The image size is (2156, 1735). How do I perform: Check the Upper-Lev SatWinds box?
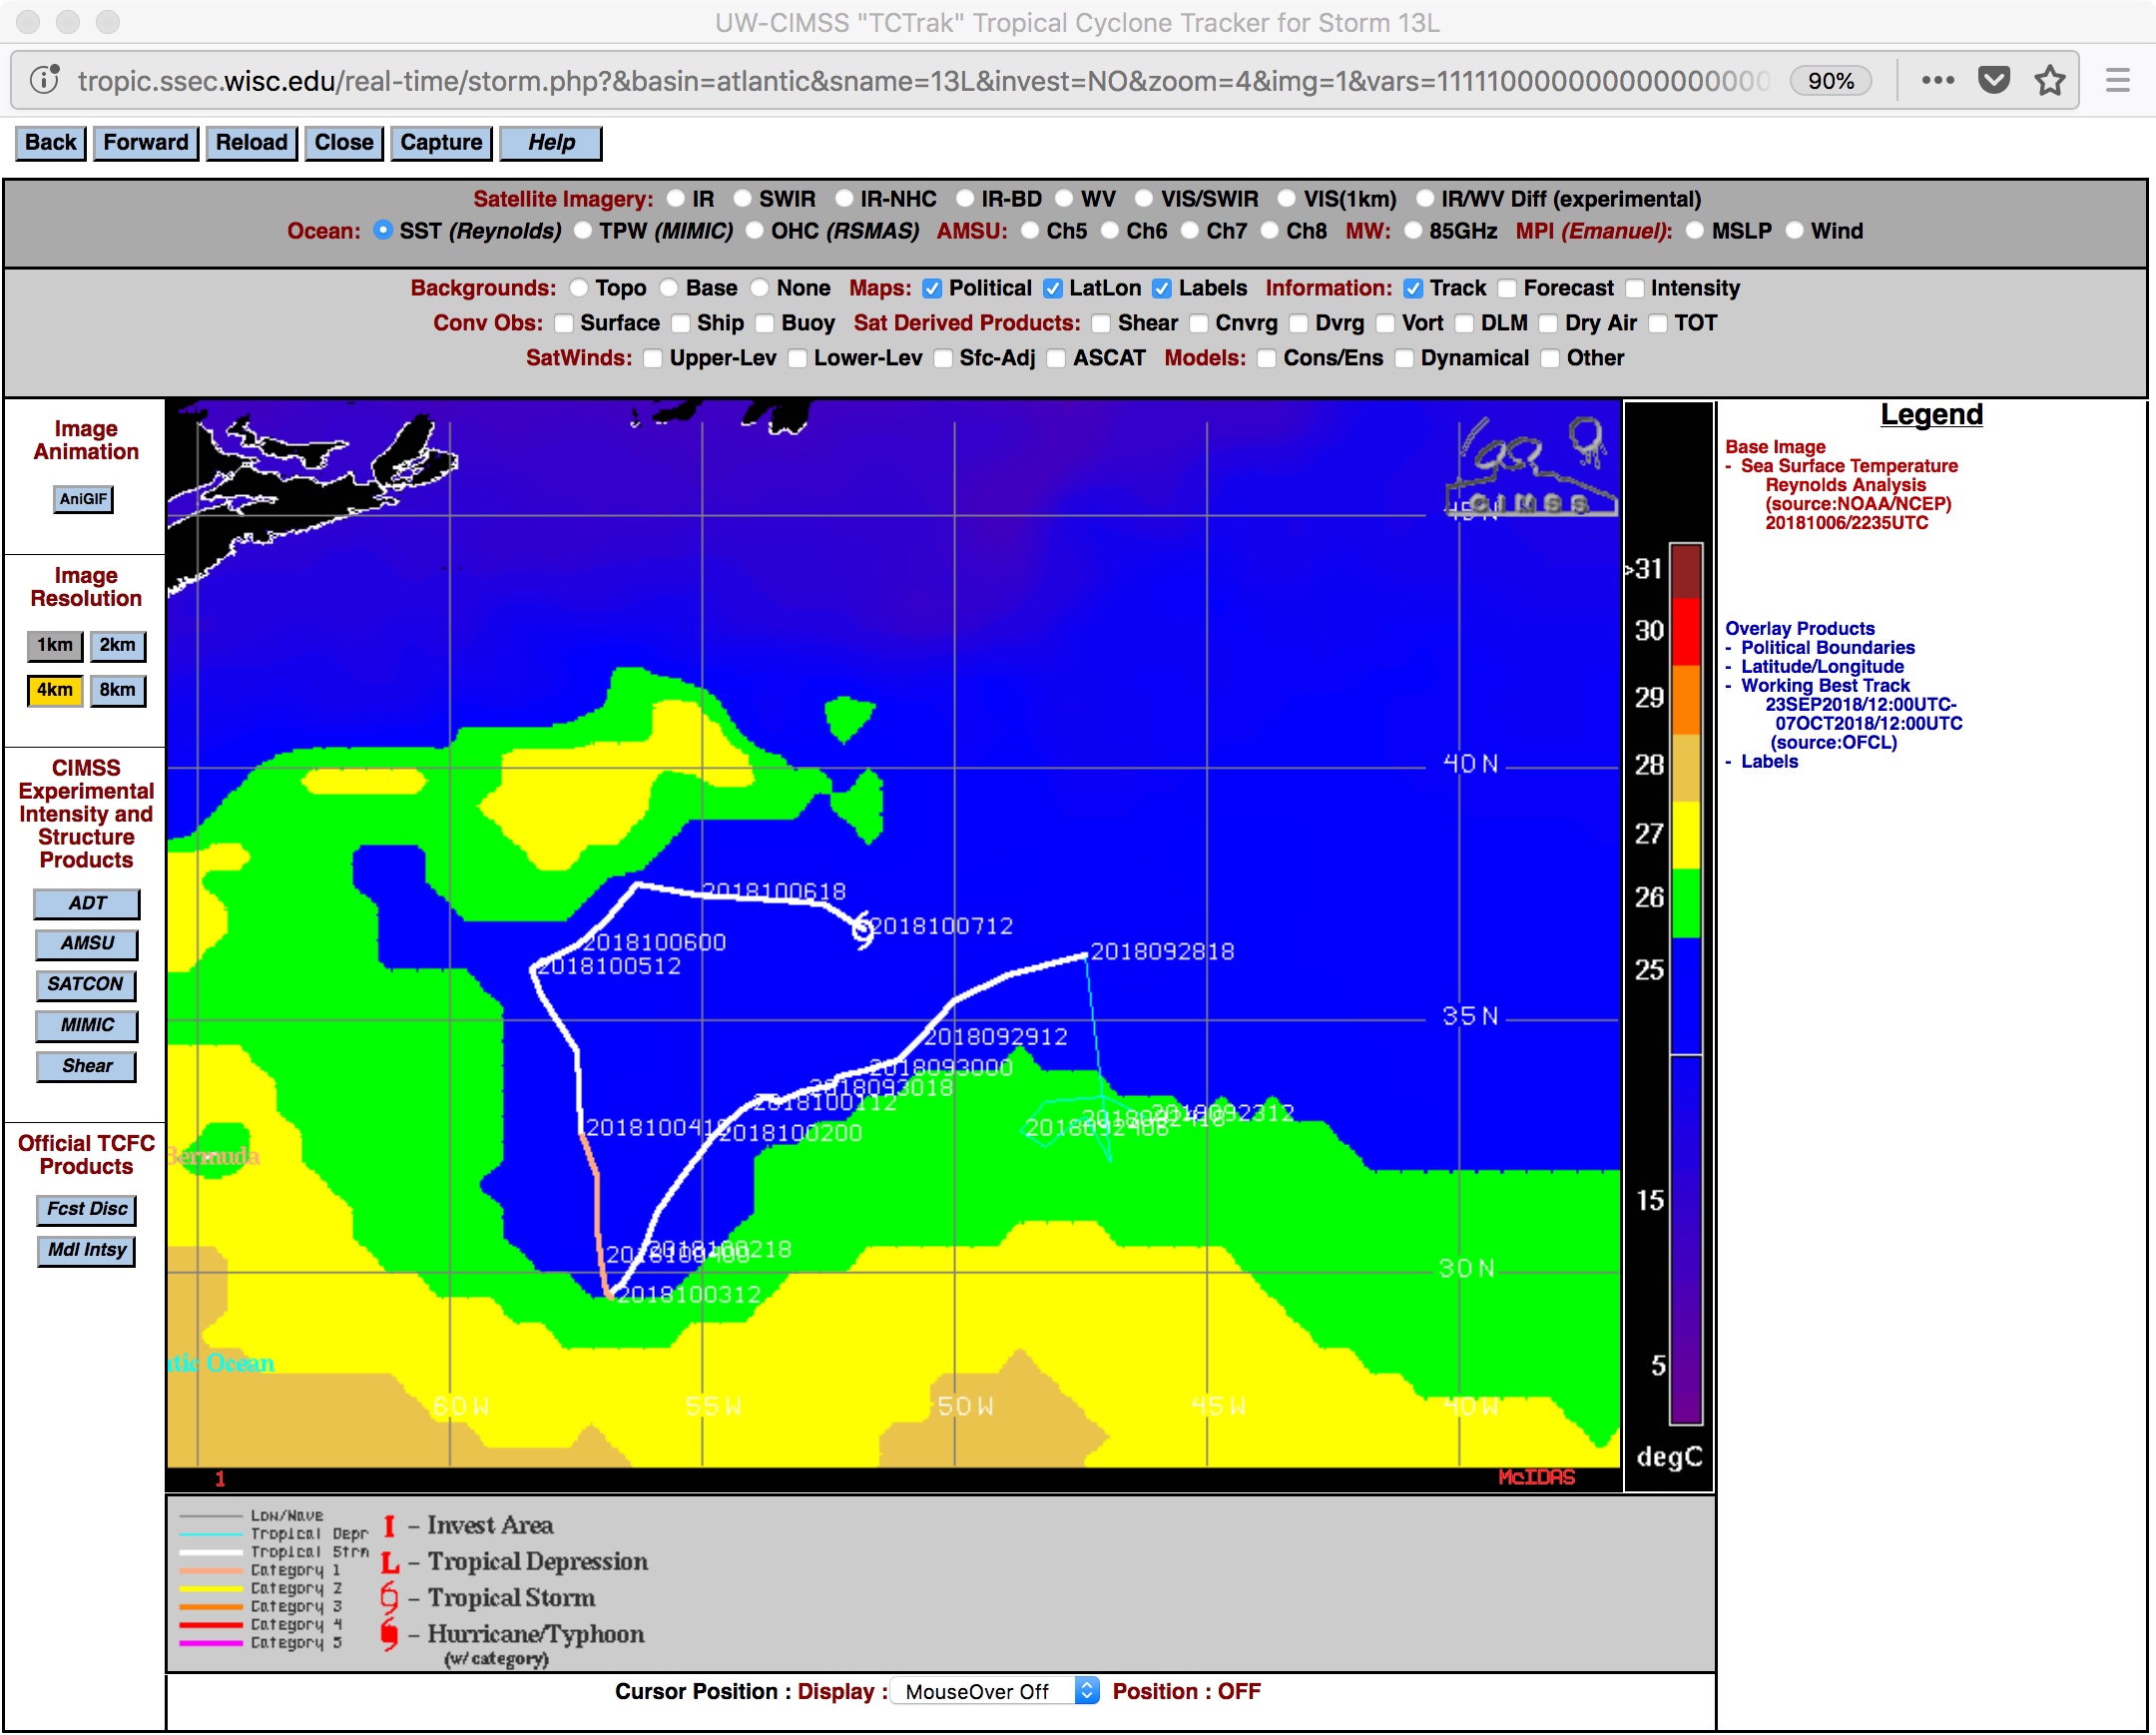pos(653,358)
